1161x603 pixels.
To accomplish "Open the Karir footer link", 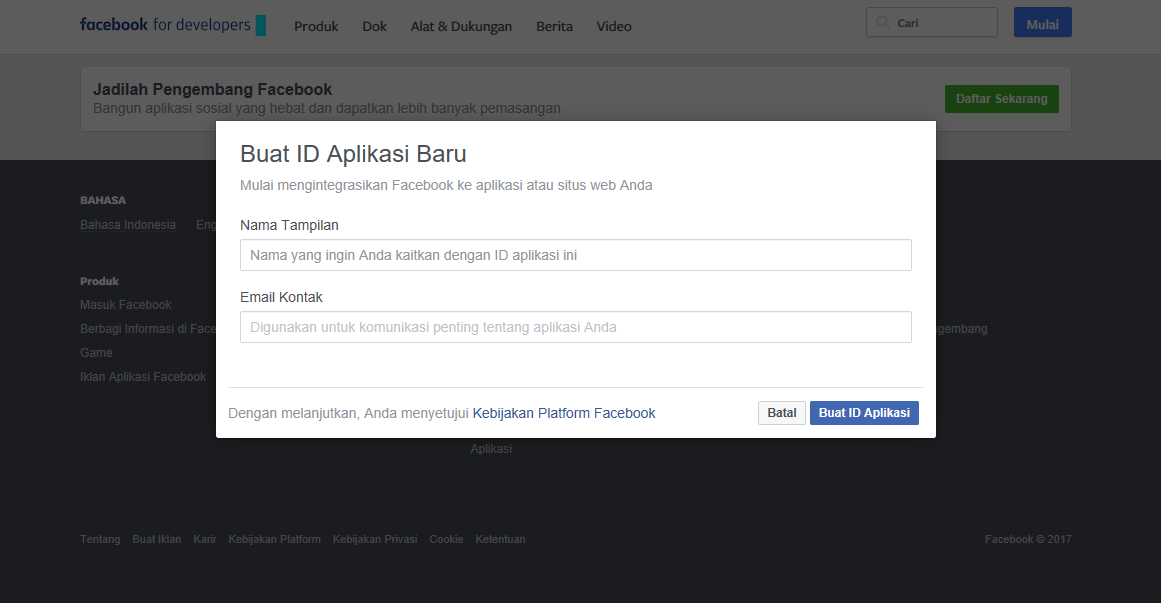I will [x=204, y=539].
